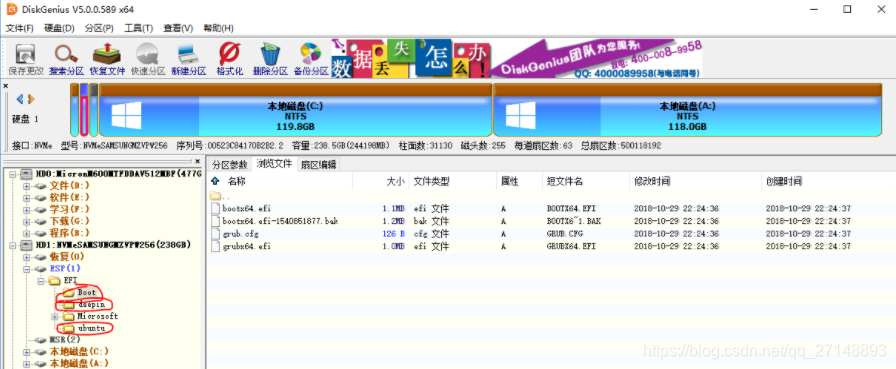
Task: Select 本地磁盘(C:) in the tree
Action: coord(79,352)
